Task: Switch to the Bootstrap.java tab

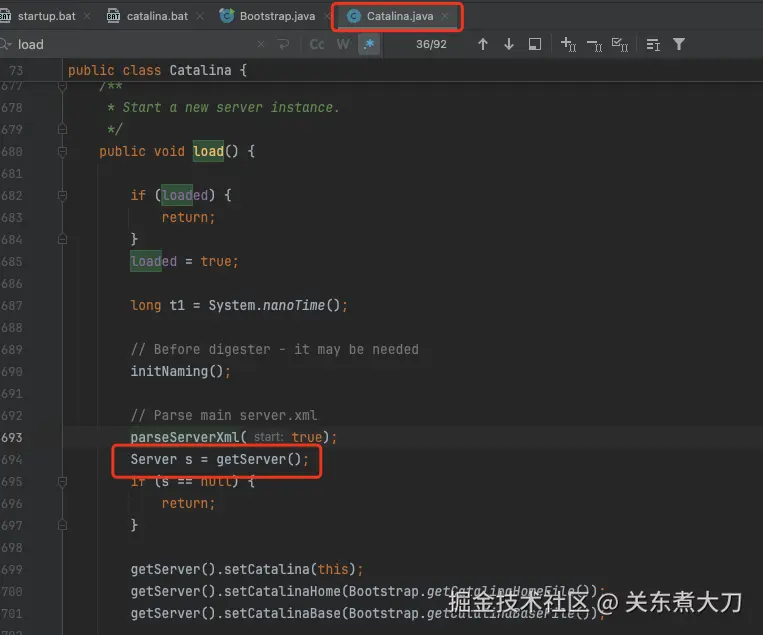Action: pos(277,16)
